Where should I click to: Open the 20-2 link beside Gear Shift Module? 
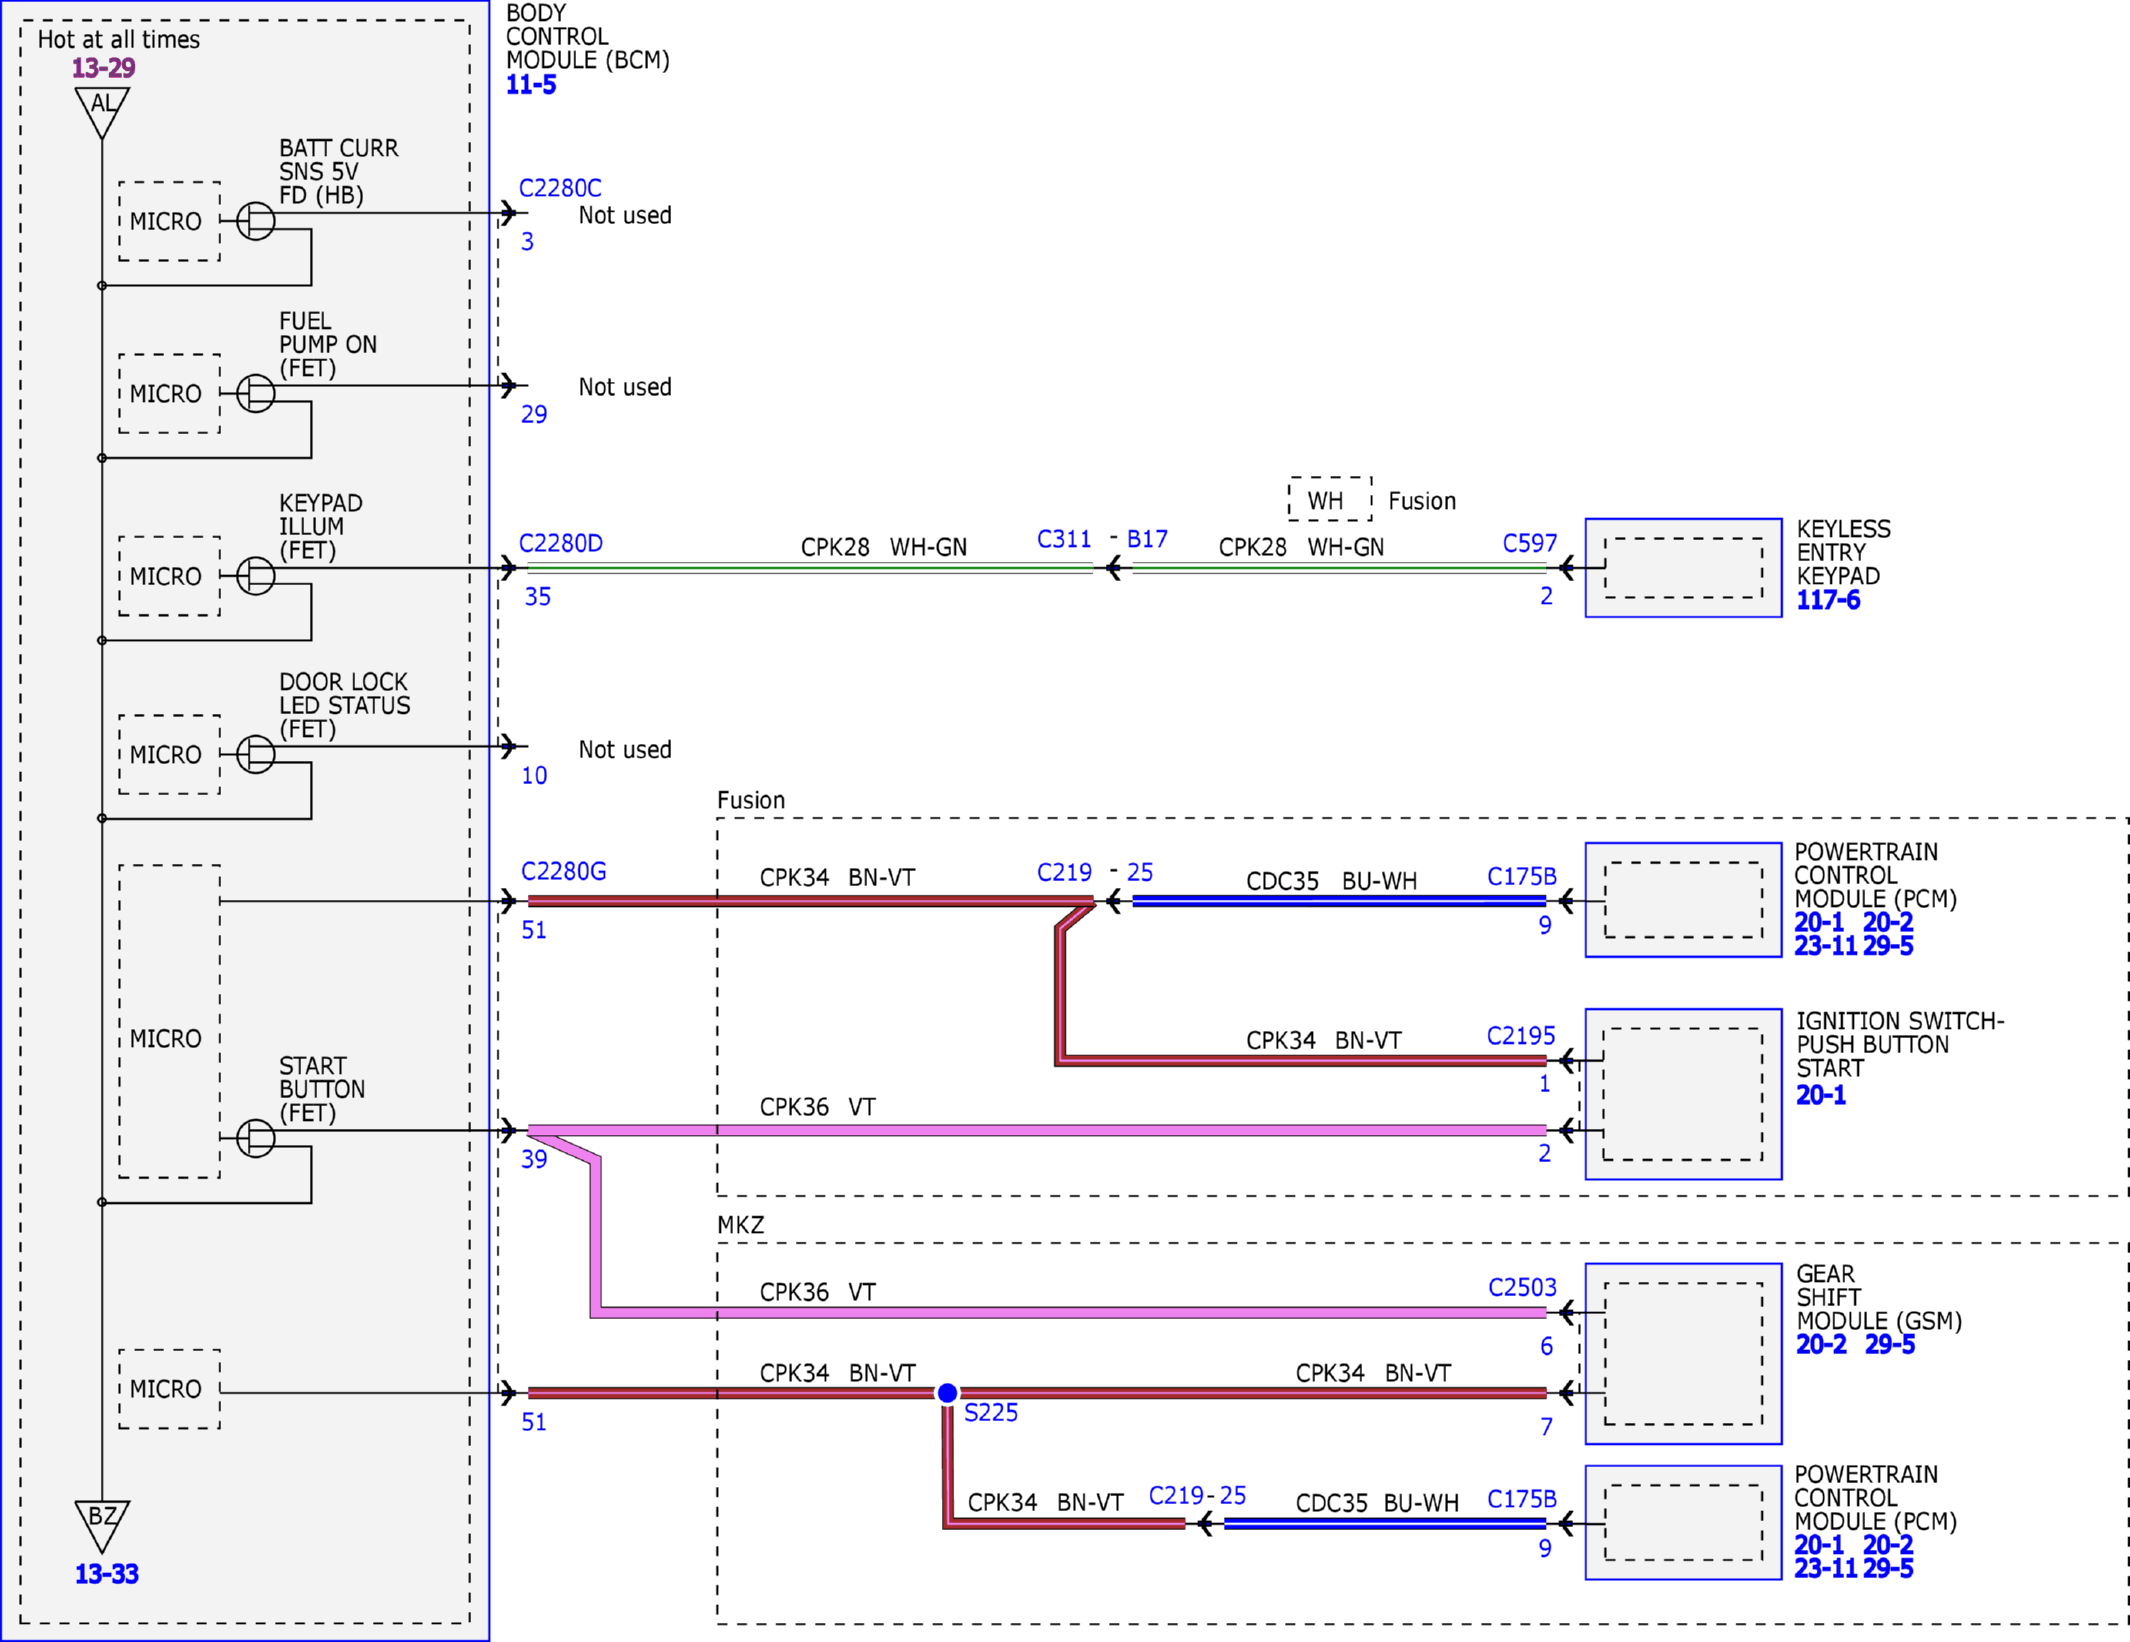pyautogui.click(x=1821, y=1345)
